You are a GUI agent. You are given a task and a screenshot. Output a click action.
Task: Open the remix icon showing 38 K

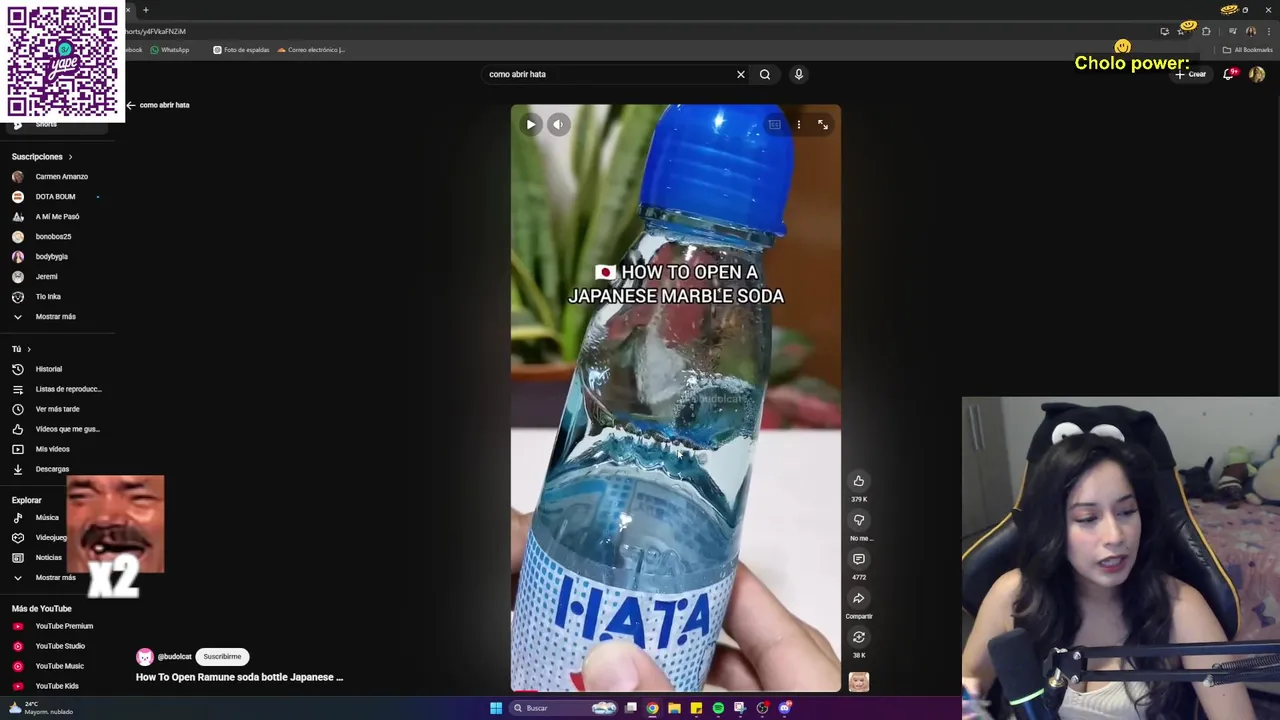click(858, 637)
